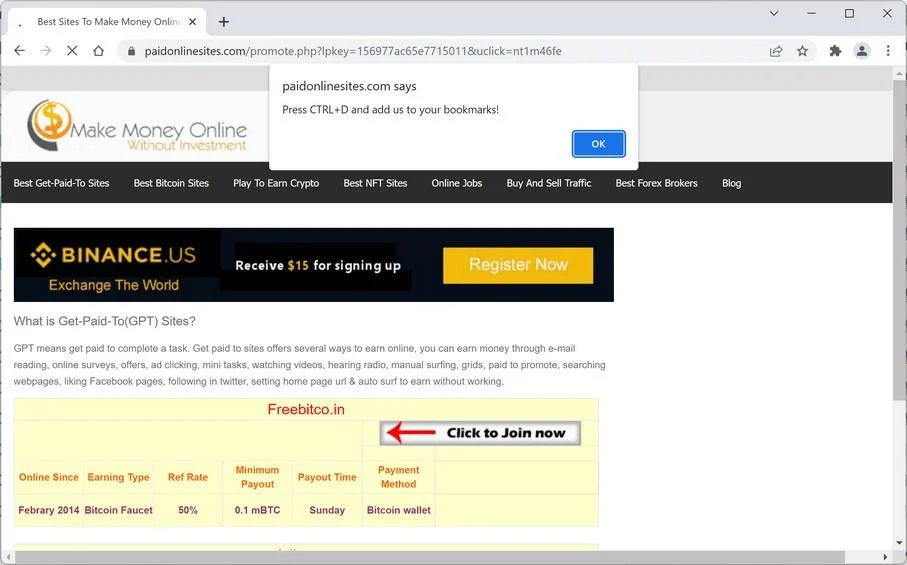Click the Register Now button
Screen dimensions: 907x565
[518, 265]
